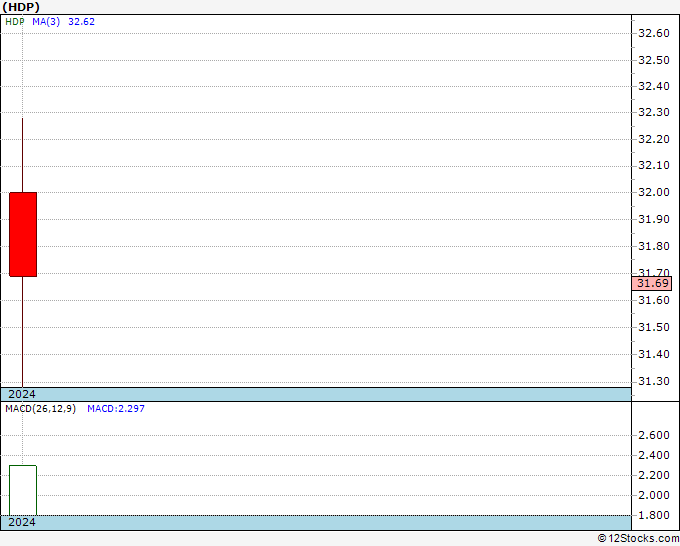Click the green MACD histogram bar

coord(23,490)
